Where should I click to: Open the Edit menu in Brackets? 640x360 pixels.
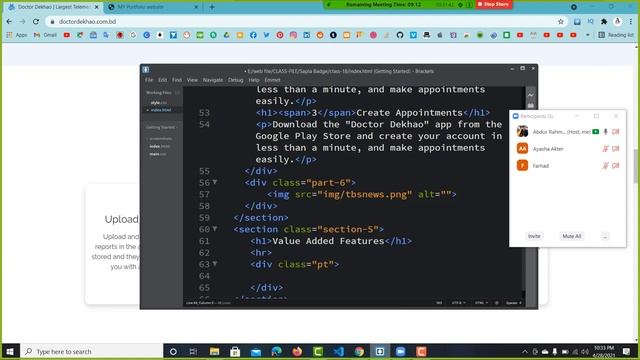(162, 80)
